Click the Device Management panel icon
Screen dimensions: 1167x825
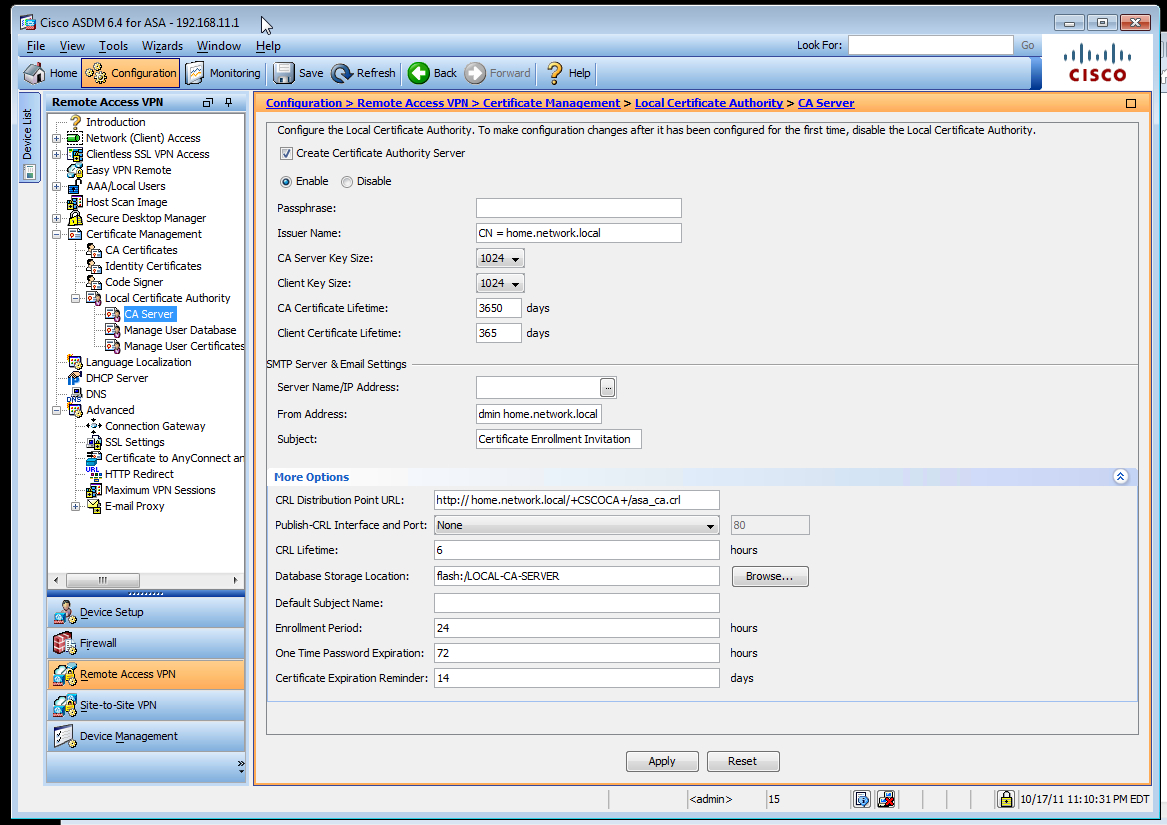point(64,736)
